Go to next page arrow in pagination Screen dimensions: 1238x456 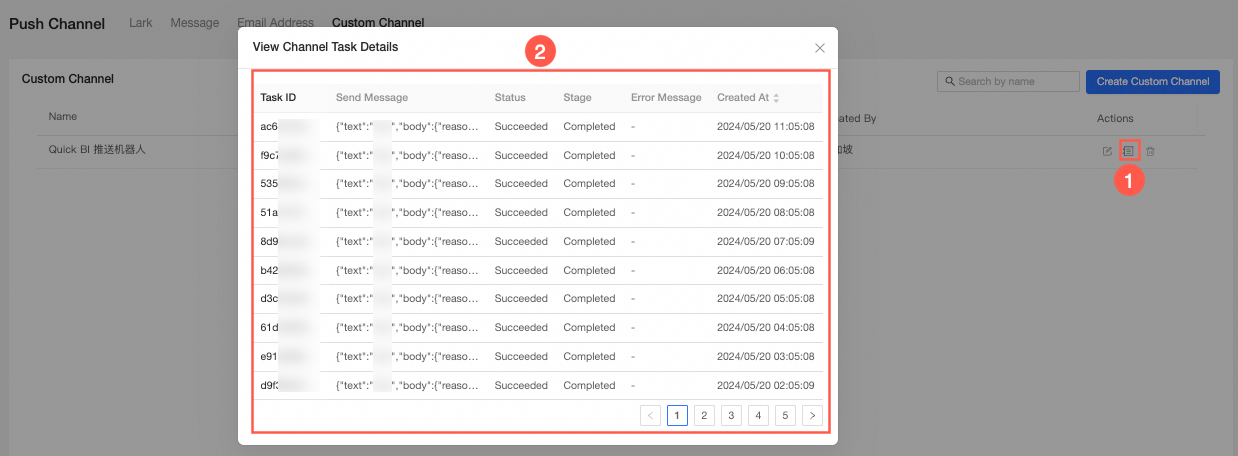click(x=812, y=415)
